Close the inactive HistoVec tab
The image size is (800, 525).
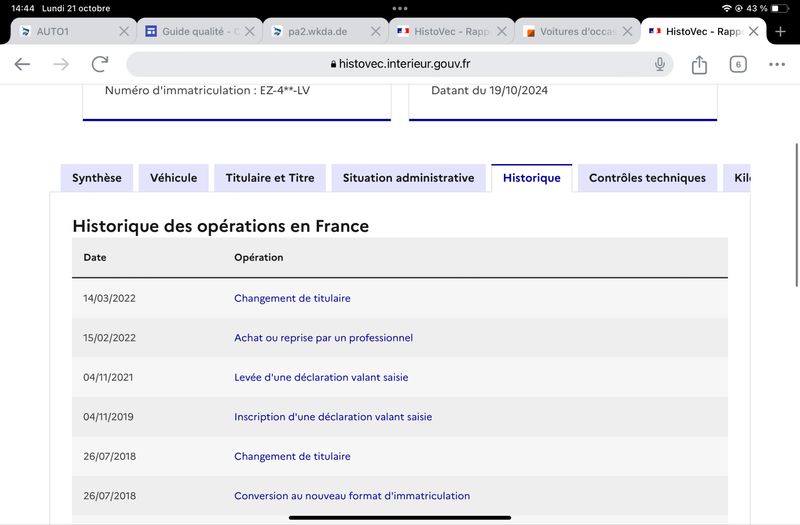(502, 32)
